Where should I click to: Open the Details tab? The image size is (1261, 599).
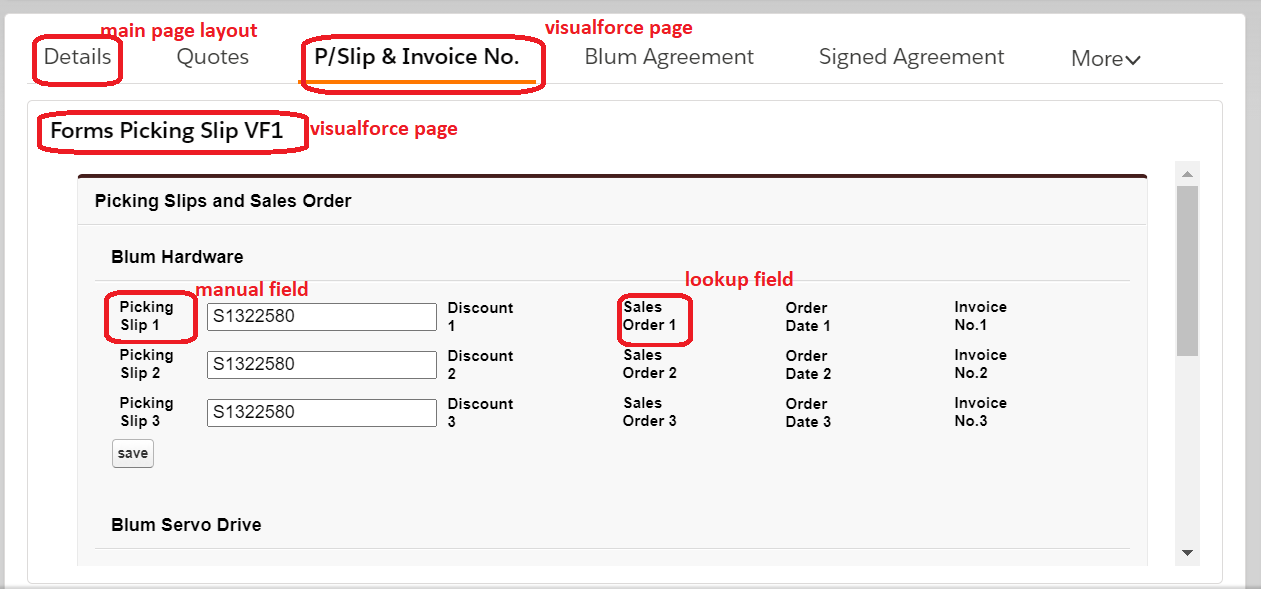pos(77,57)
